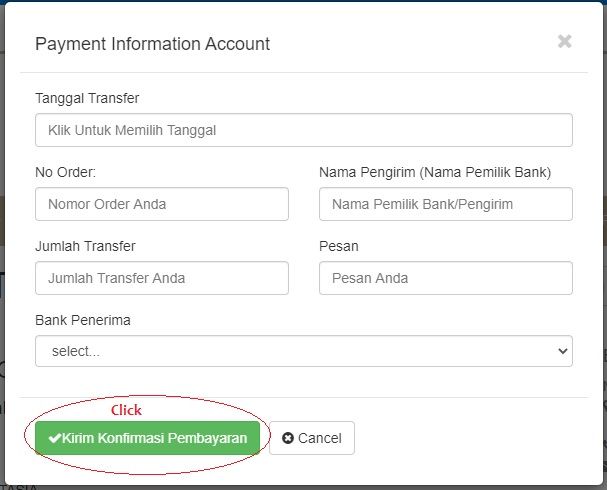The width and height of the screenshot is (607, 490).
Task: Click the Nama Pengirim (Nama Pemilik Bank) label
Action: click(x=435, y=172)
